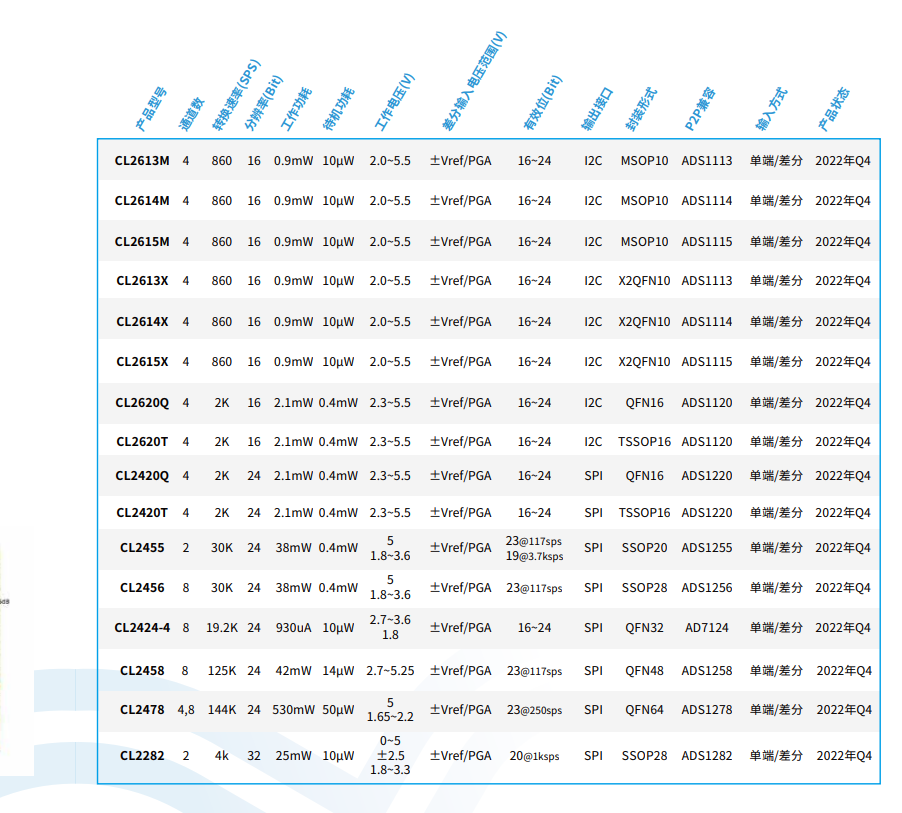This screenshot has width=902, height=813.
Task: Select the 50µW standby power cell
Action: [338, 710]
